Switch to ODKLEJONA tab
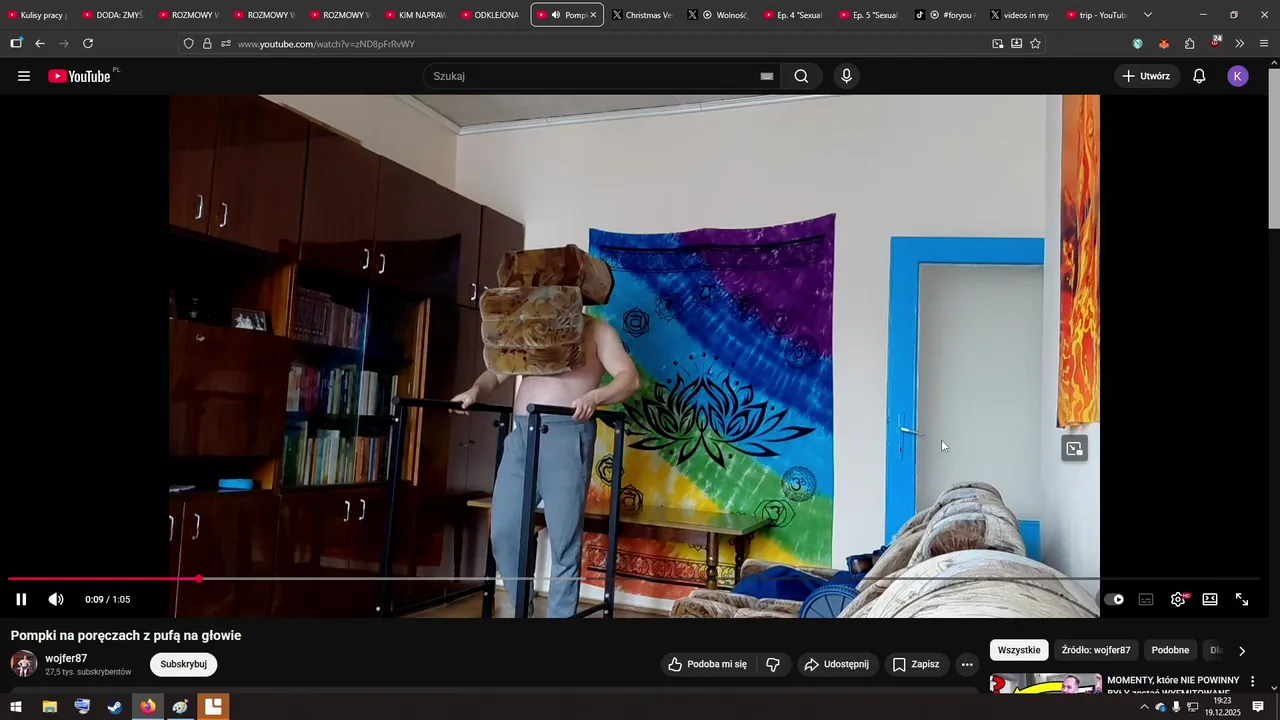This screenshot has height=720, width=1280. [492, 15]
